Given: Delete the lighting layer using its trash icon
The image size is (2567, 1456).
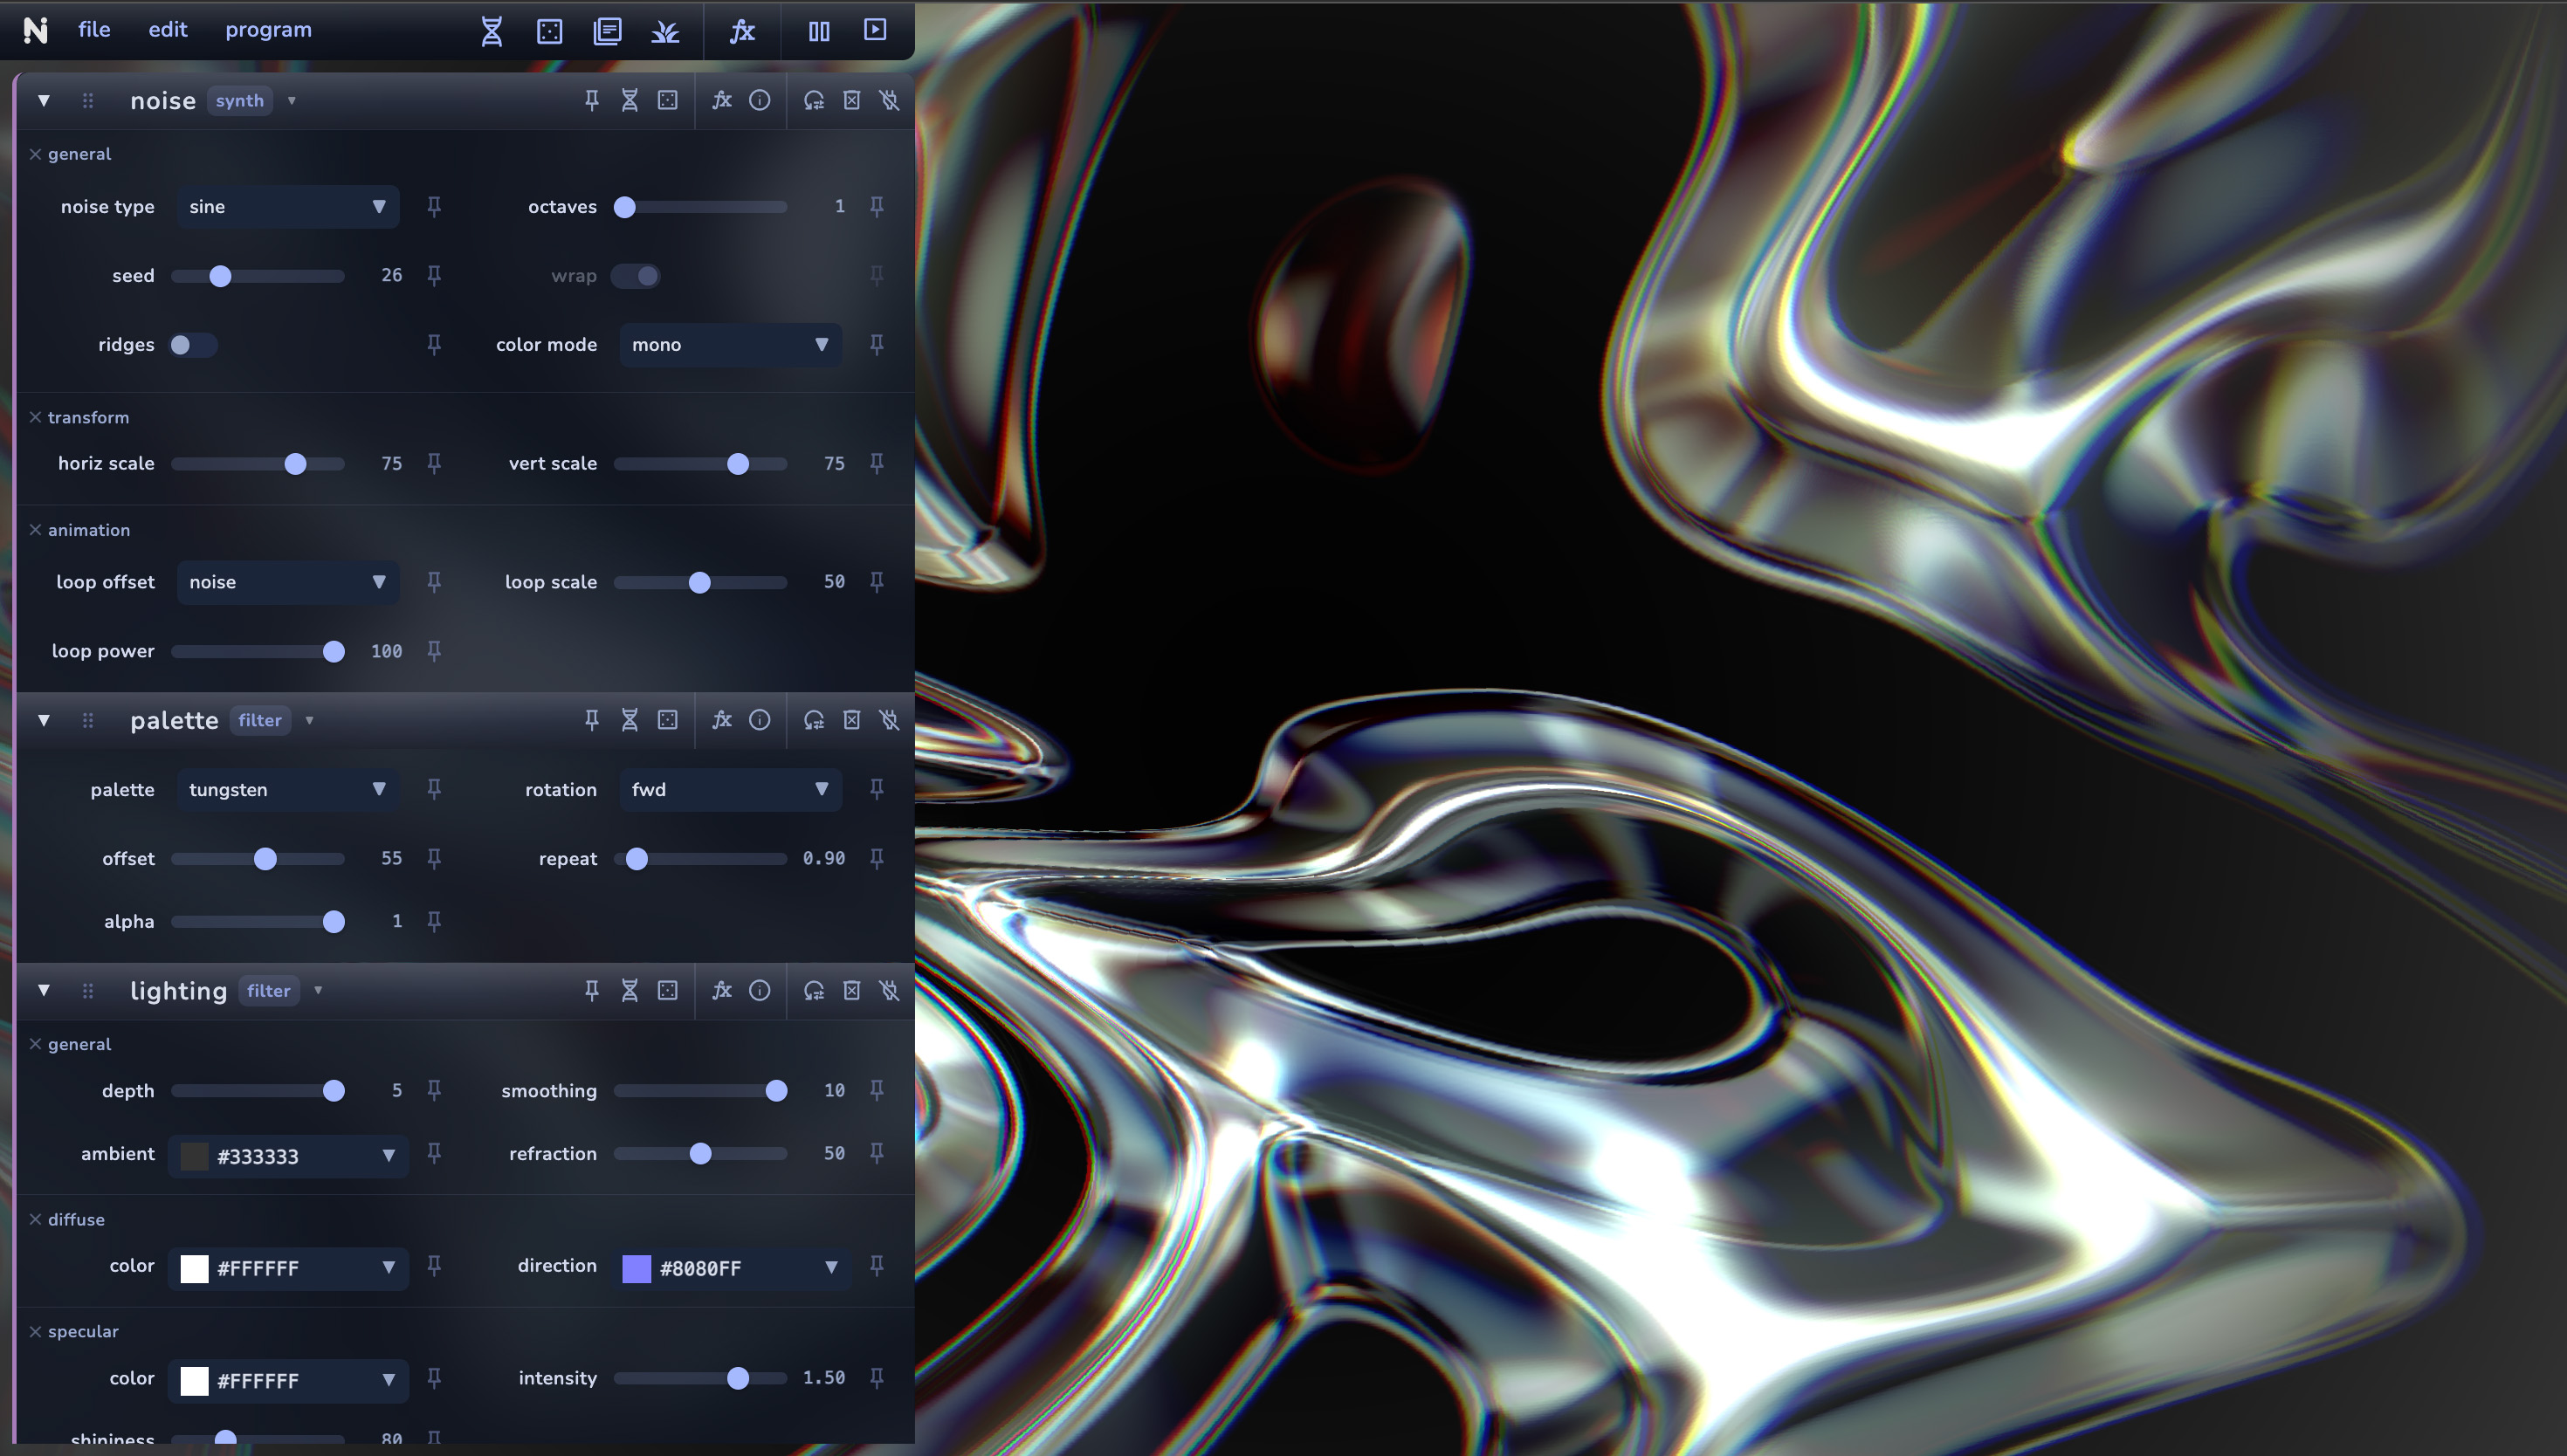Looking at the screenshot, I should (x=851, y=991).
